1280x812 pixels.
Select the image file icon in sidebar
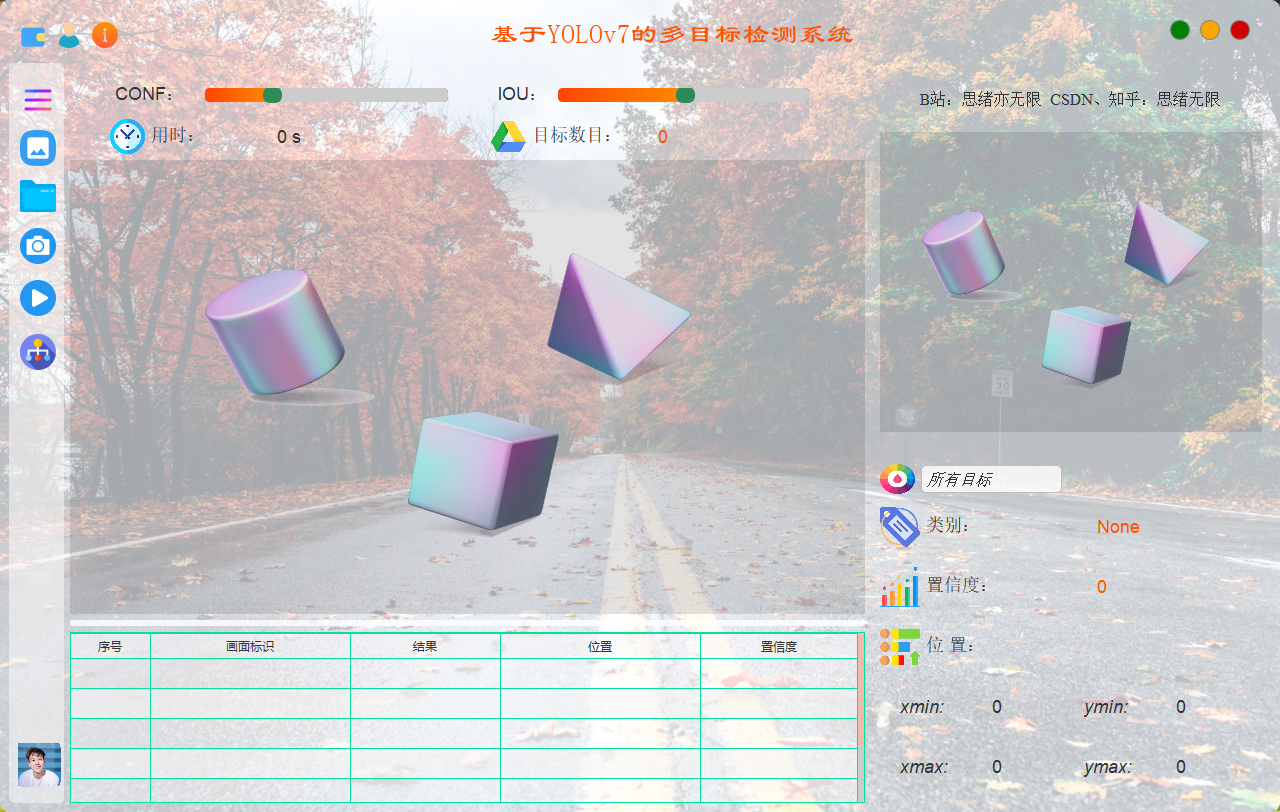38,148
